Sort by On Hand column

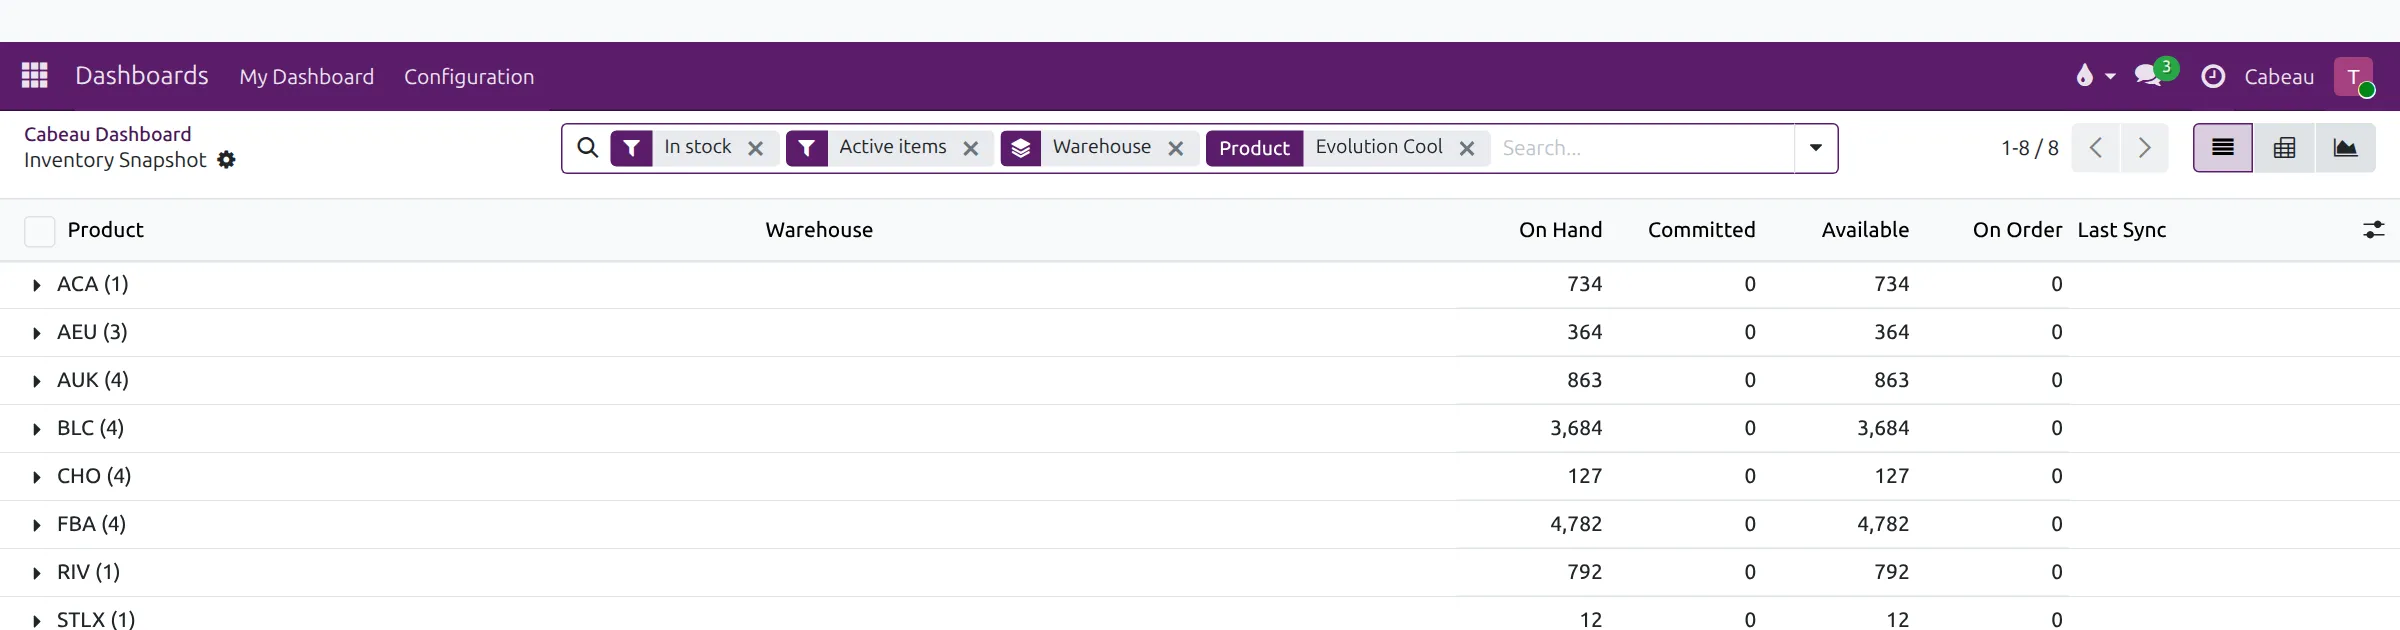coord(1561,230)
